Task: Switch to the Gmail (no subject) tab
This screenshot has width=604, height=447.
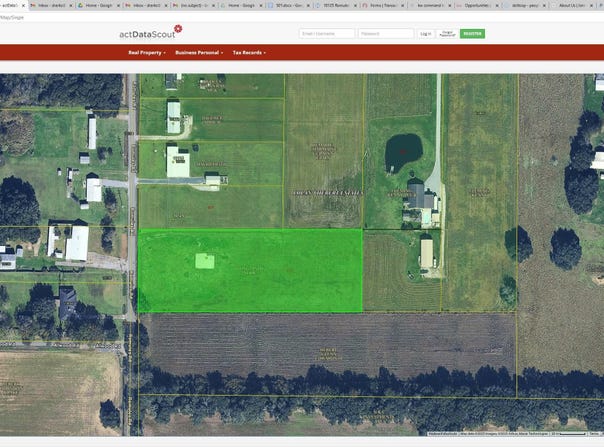Action: pyautogui.click(x=195, y=5)
